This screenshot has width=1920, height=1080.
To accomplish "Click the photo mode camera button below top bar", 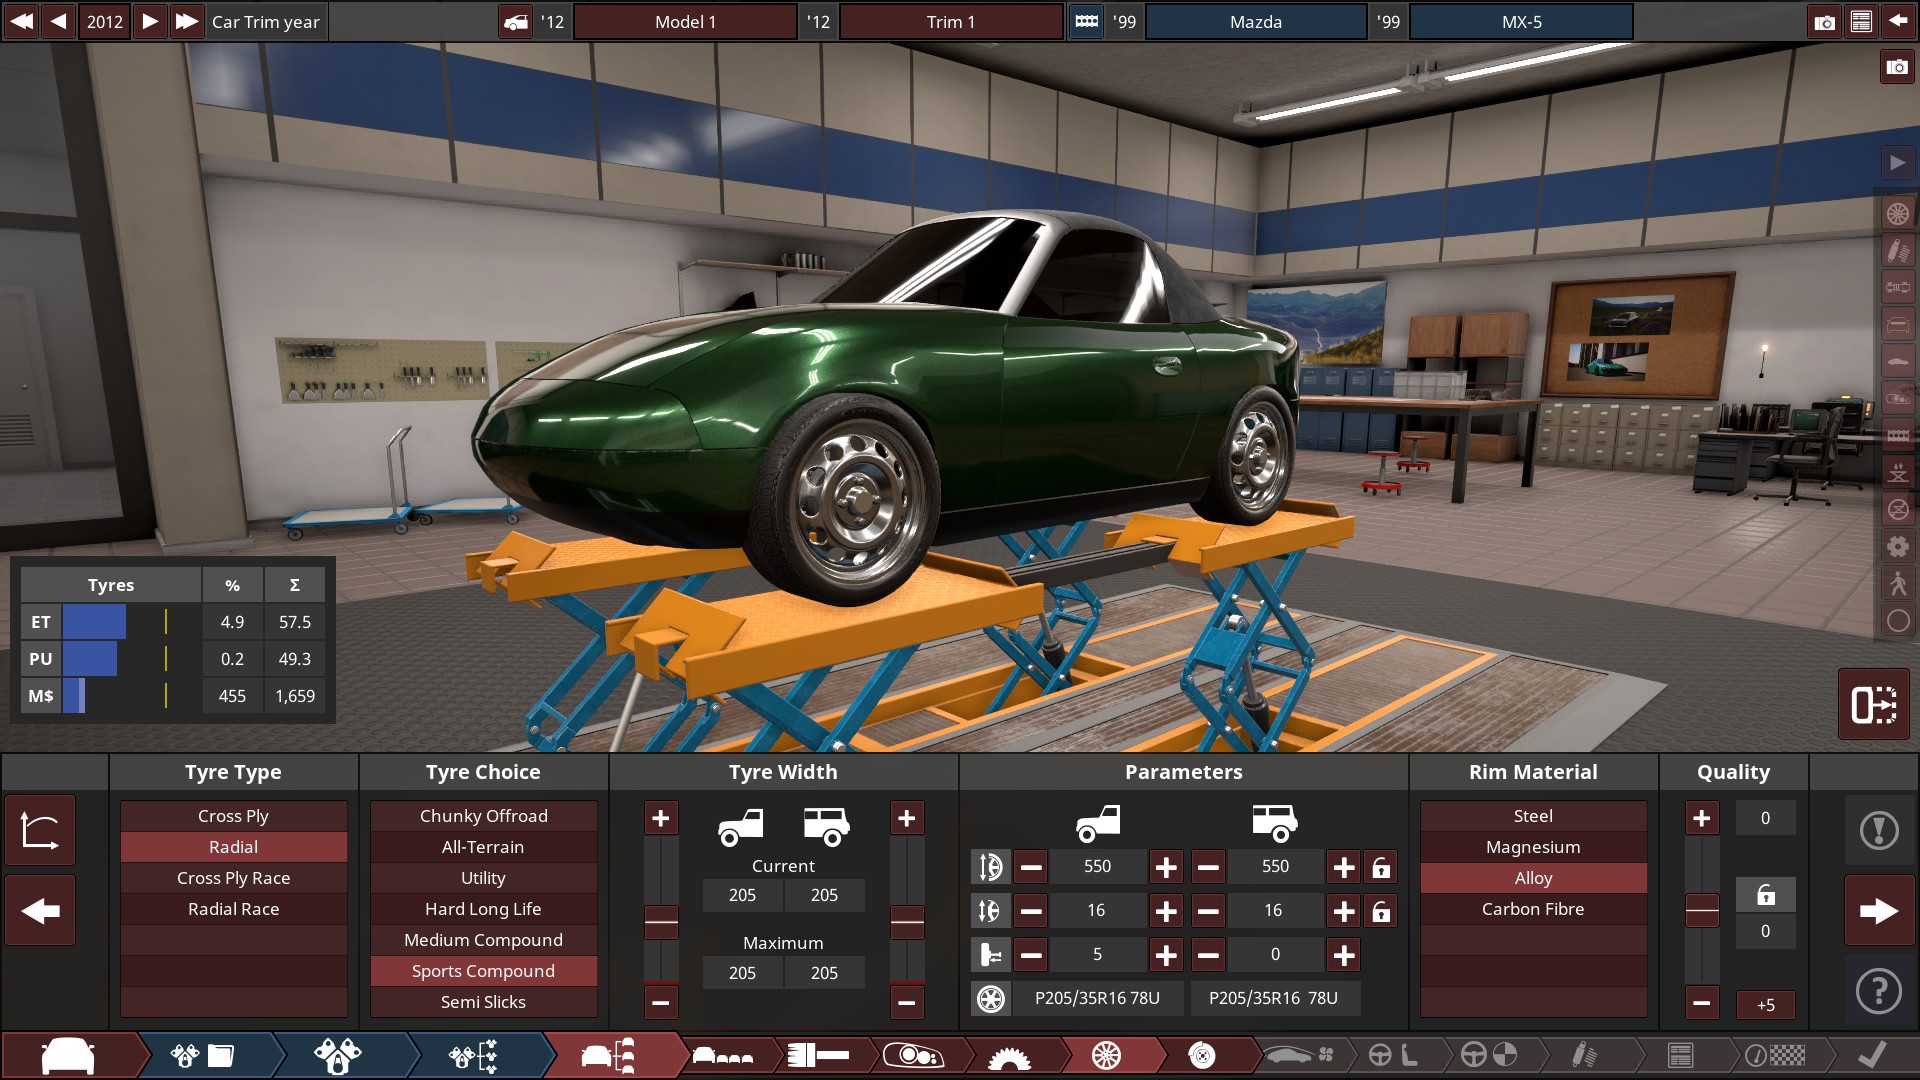I will click(1897, 67).
